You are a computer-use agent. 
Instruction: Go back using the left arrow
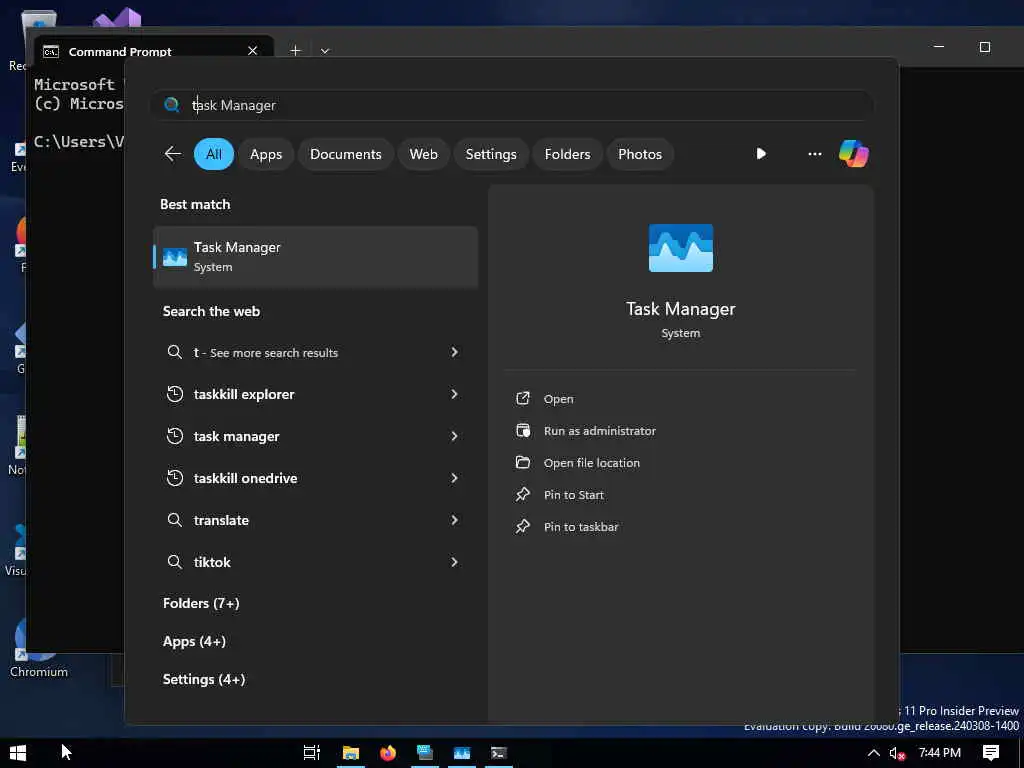pos(173,154)
